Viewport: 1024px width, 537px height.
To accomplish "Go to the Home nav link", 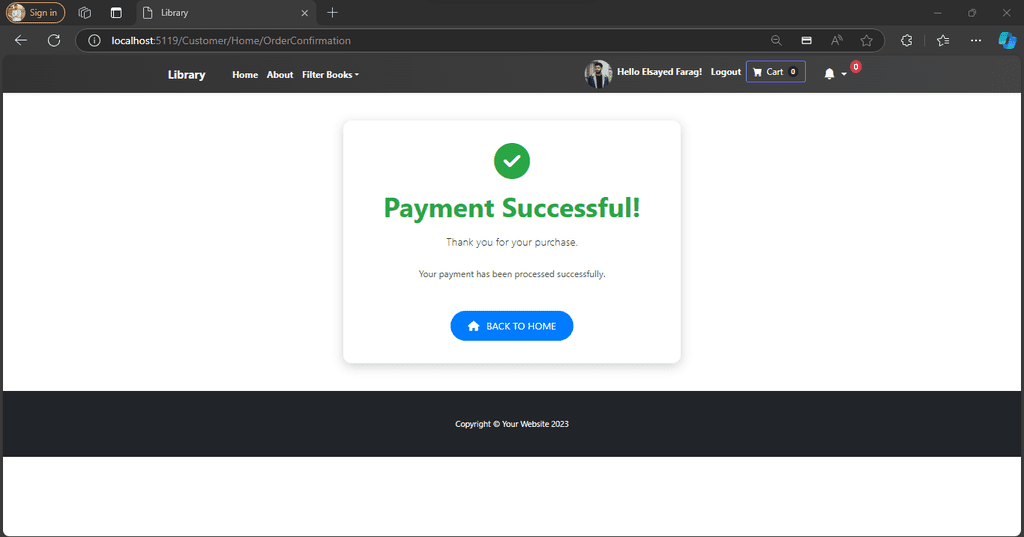I will click(245, 74).
